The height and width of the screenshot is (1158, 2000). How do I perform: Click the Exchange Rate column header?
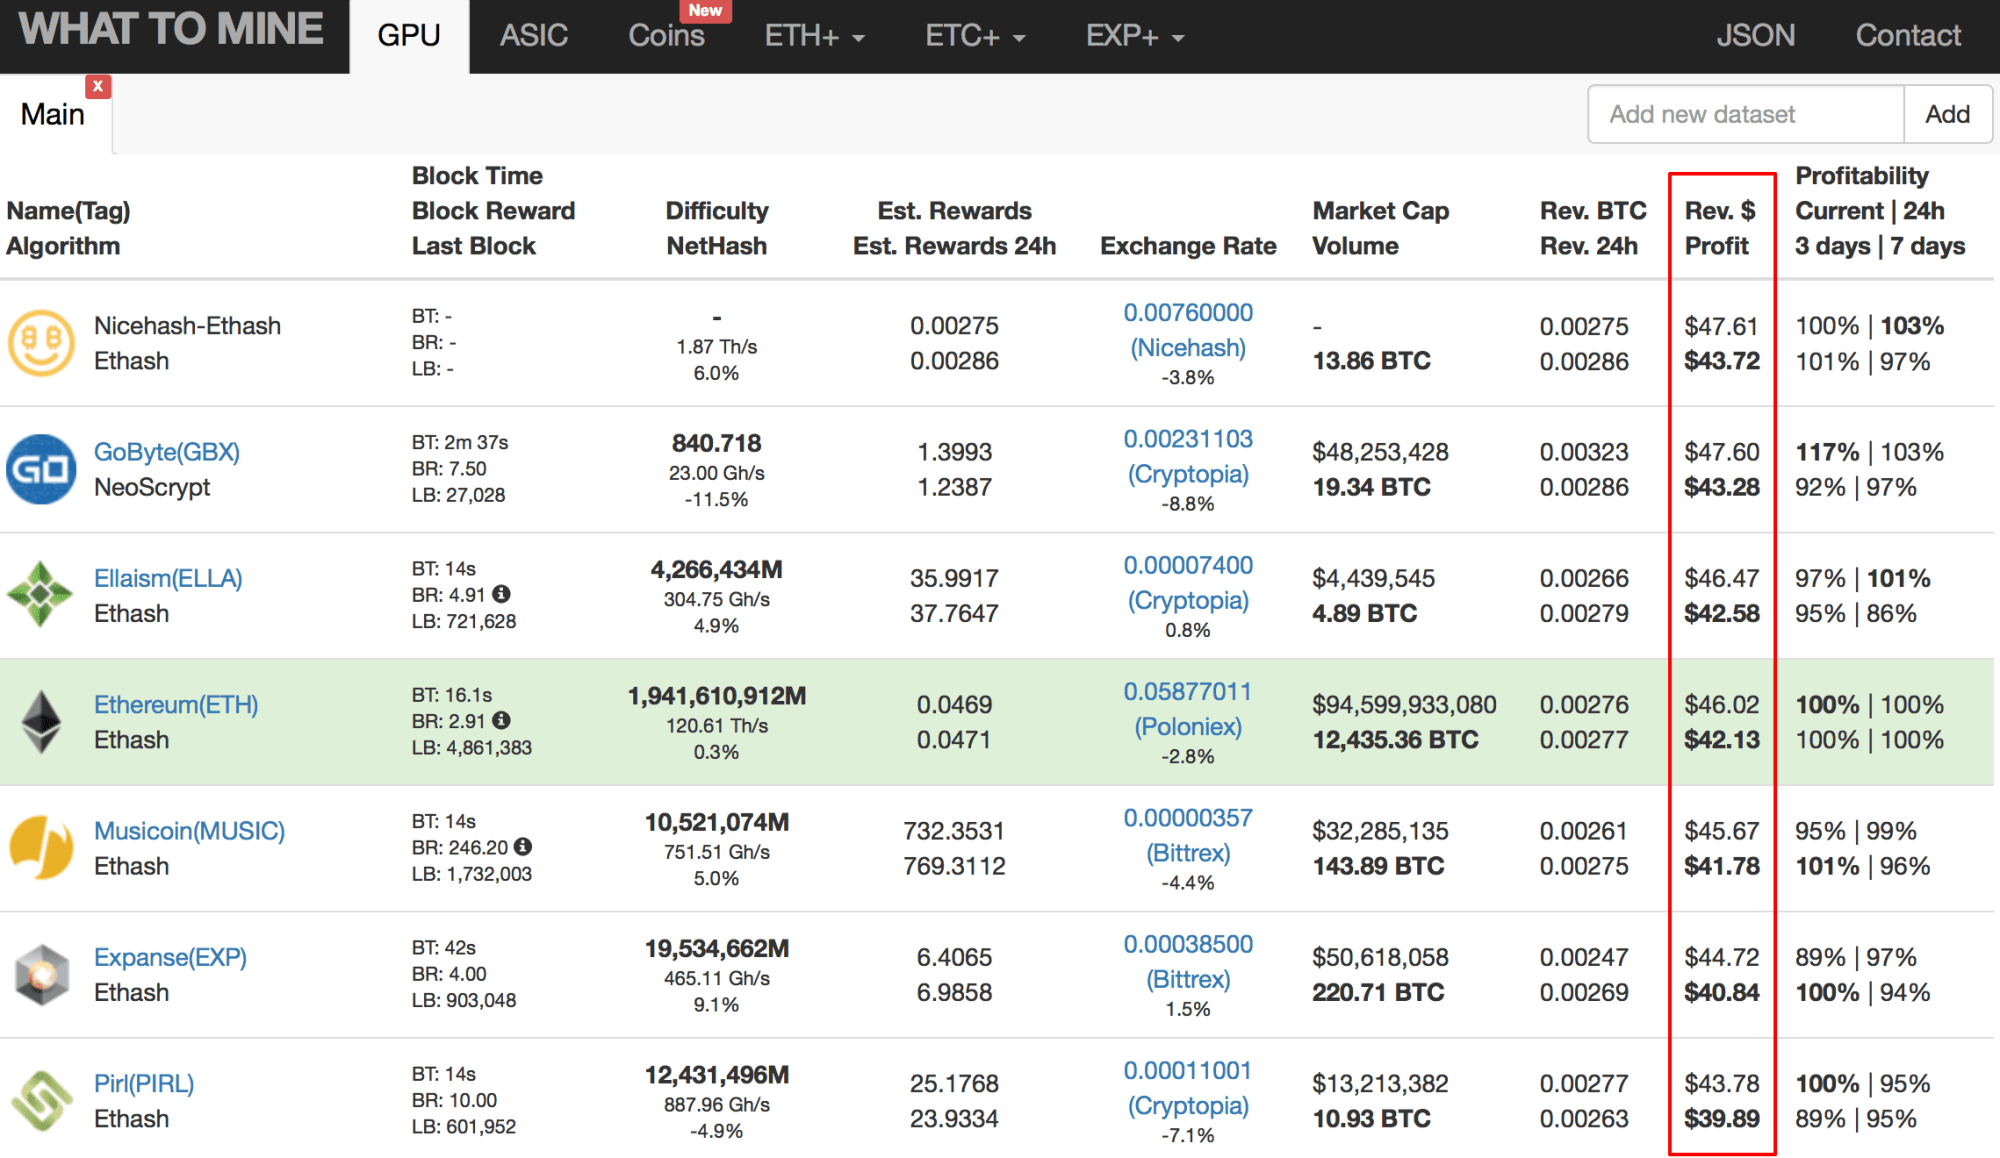pos(1188,246)
